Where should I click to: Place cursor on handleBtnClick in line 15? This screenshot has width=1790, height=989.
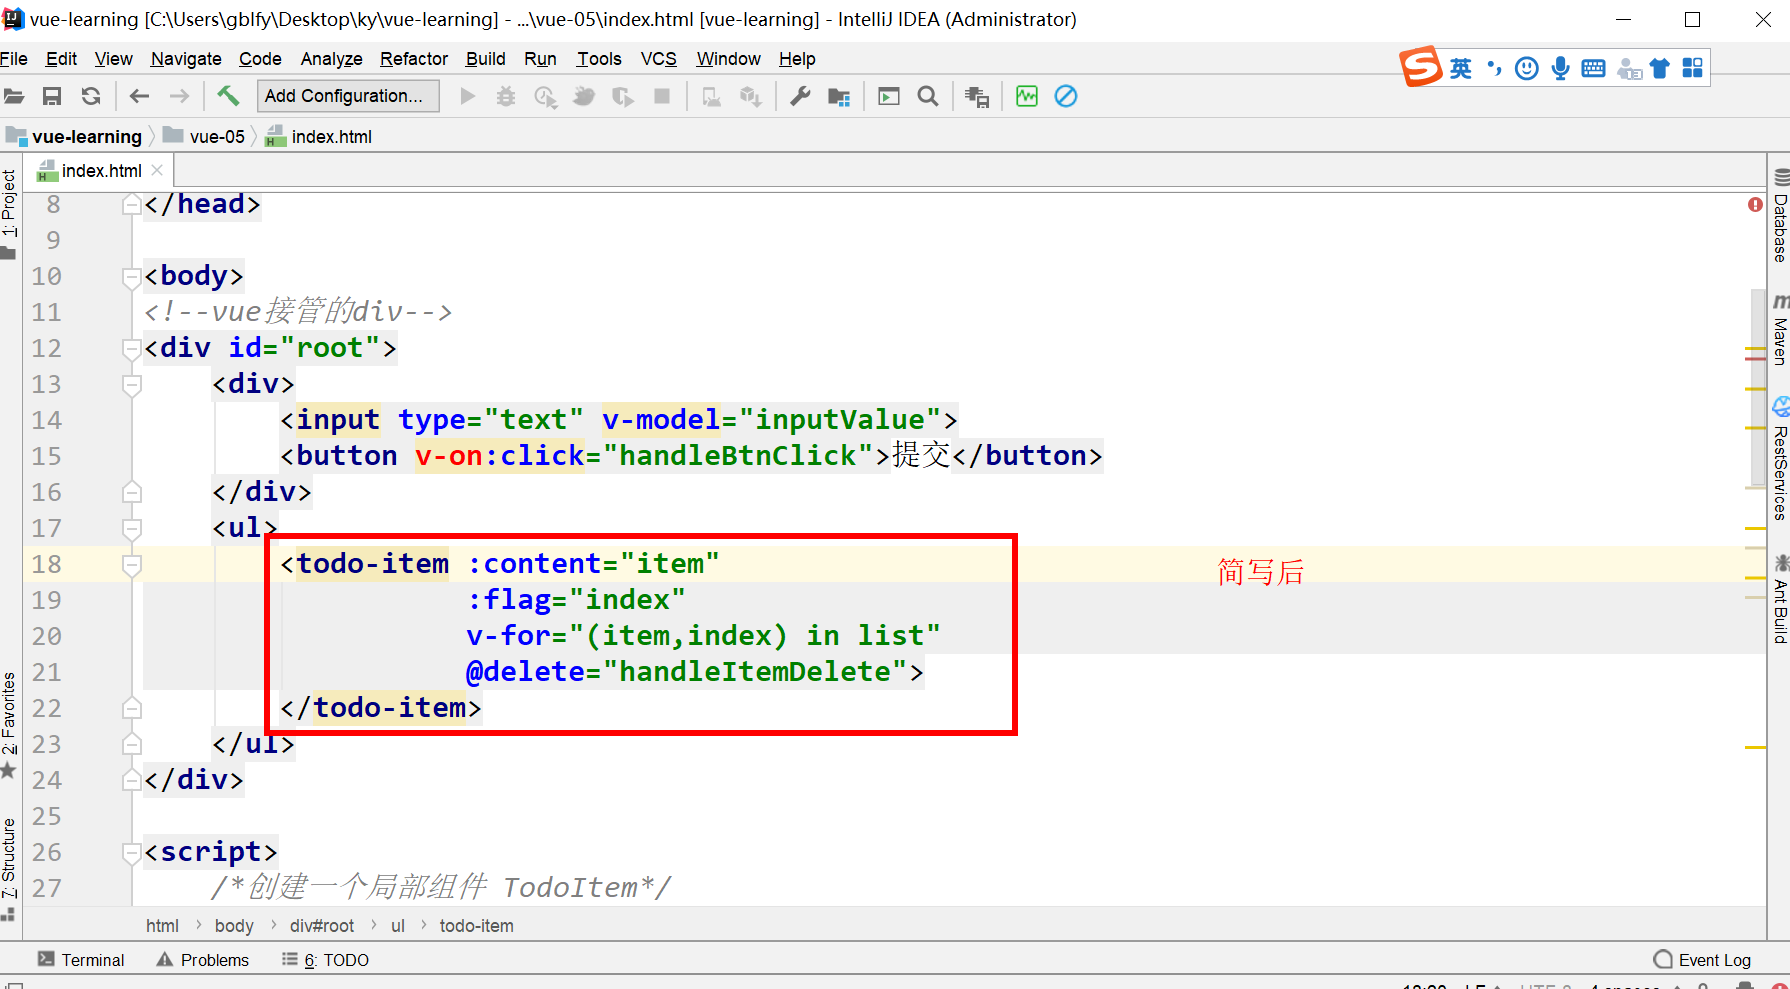[x=738, y=456]
